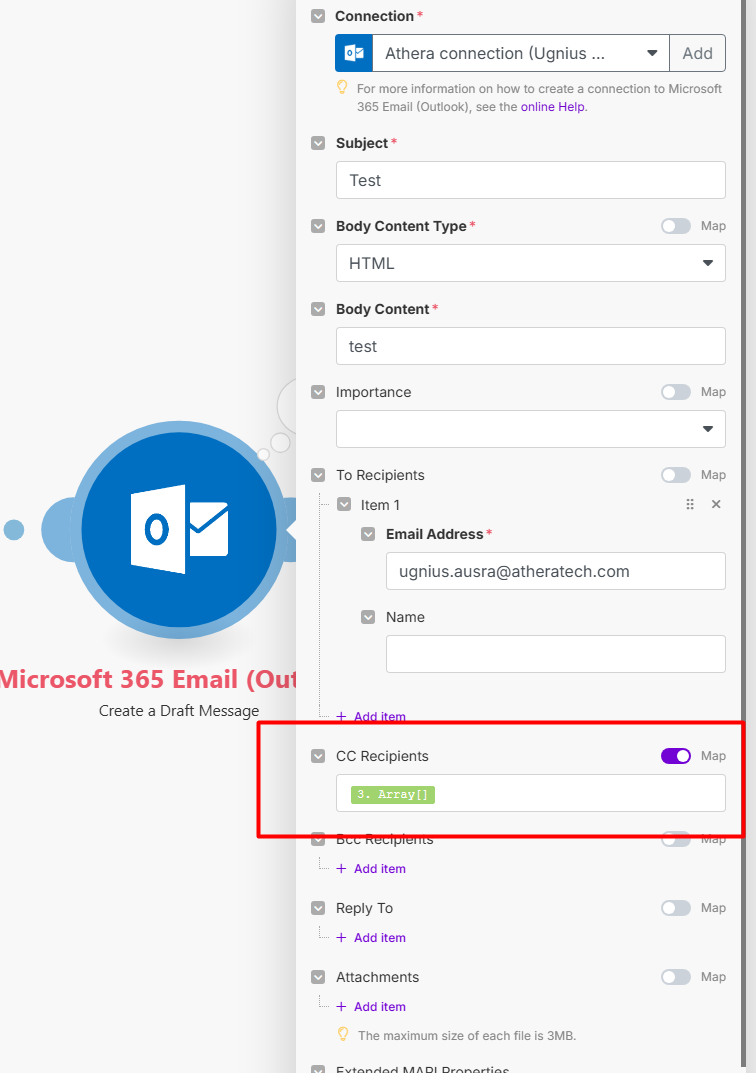This screenshot has height=1073, width=756.
Task: Click the Email Address input field
Action: 556,571
